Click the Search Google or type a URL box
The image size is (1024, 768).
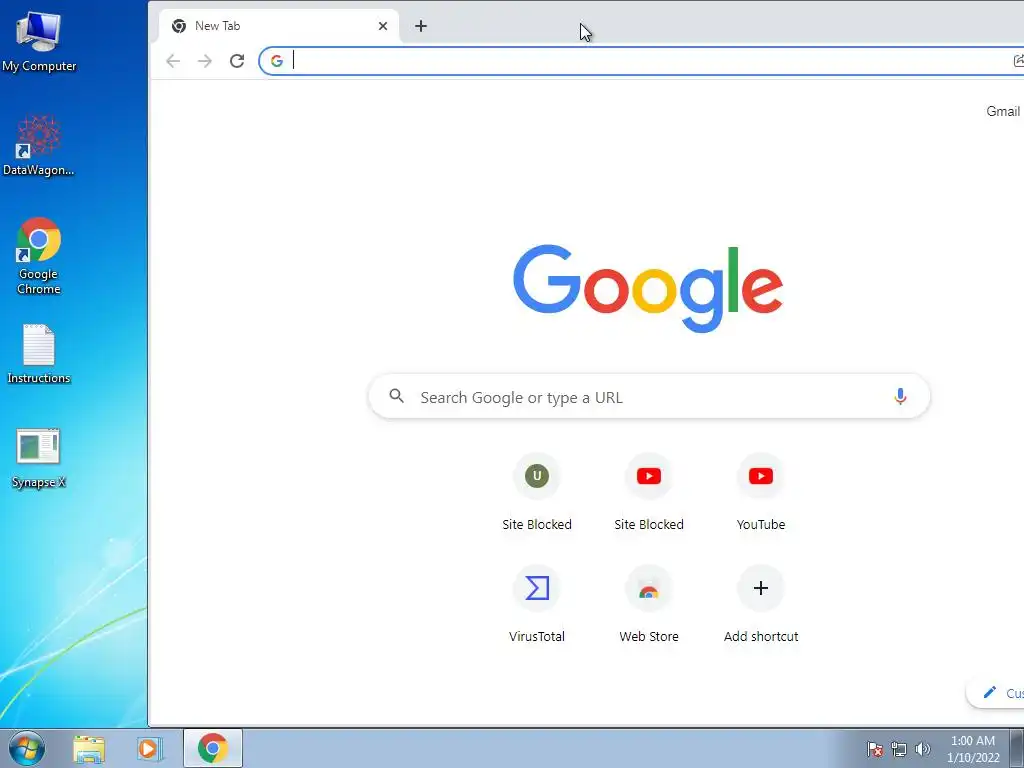(649, 396)
